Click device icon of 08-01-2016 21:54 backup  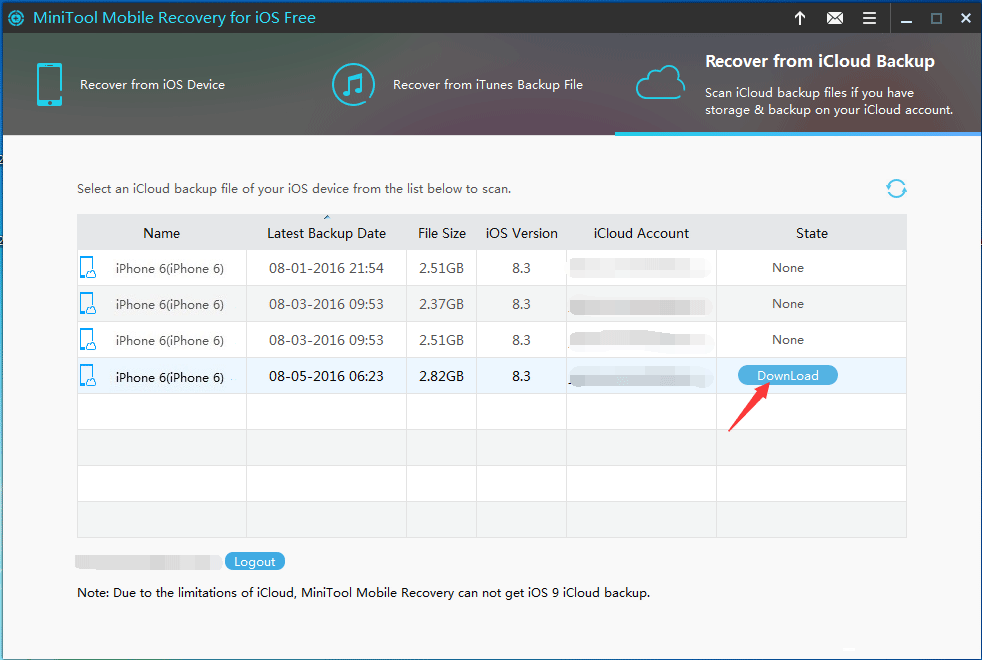pyautogui.click(x=88, y=268)
